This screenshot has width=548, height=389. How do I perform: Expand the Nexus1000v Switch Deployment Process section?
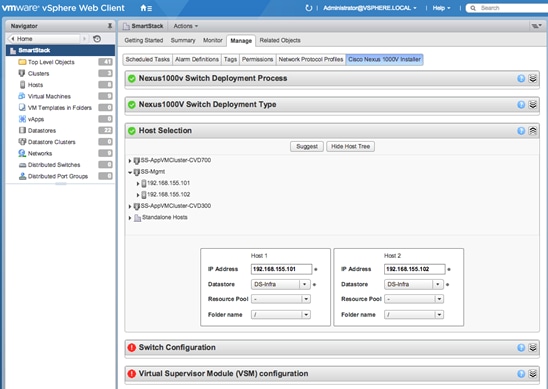(533, 78)
